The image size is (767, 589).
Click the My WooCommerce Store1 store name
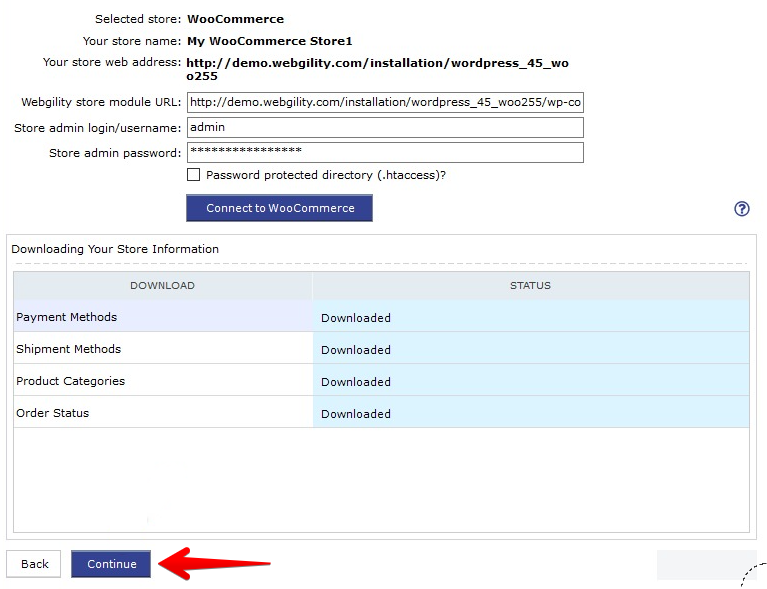270,41
